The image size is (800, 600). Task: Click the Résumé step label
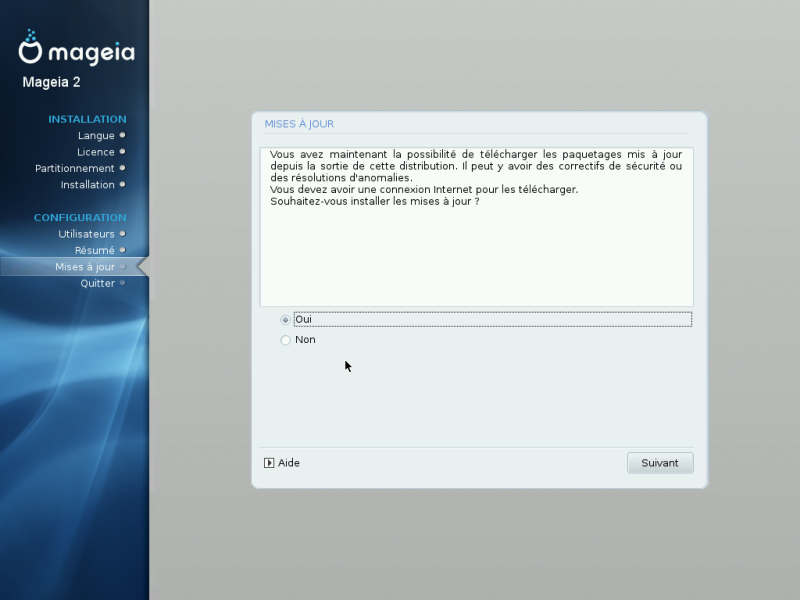coord(94,251)
